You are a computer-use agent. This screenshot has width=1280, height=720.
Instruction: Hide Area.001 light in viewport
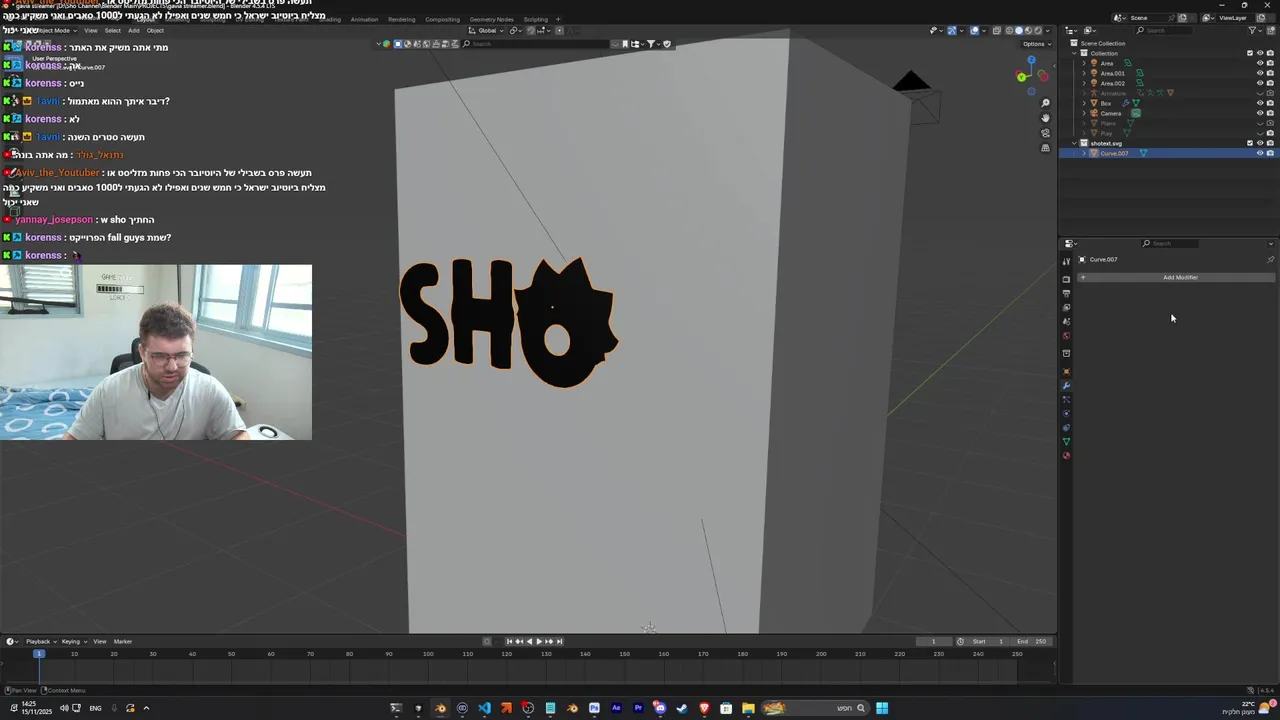1260,73
